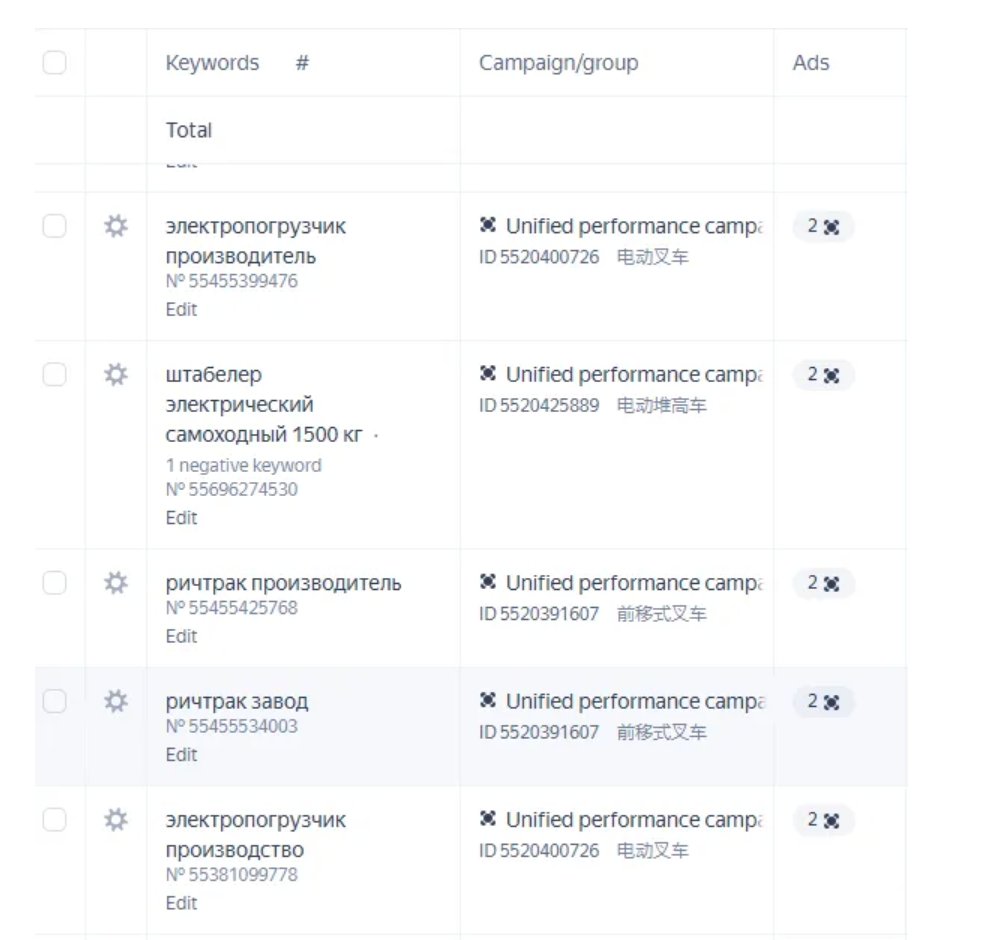
Task: Click the Campaign/group column header
Action: (x=558, y=63)
